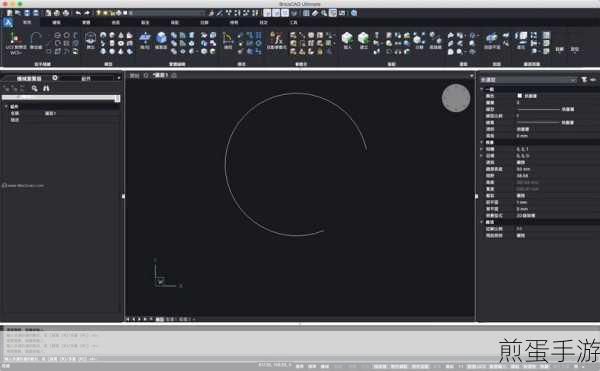Click the binoculars icon in mechanical browser
The image size is (600, 371).
[x=46, y=88]
